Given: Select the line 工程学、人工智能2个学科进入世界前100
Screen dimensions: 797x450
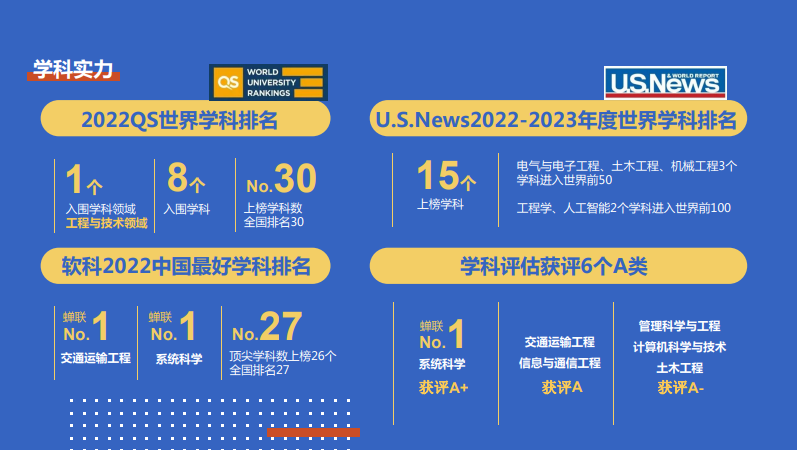Looking at the screenshot, I should pos(624,208).
